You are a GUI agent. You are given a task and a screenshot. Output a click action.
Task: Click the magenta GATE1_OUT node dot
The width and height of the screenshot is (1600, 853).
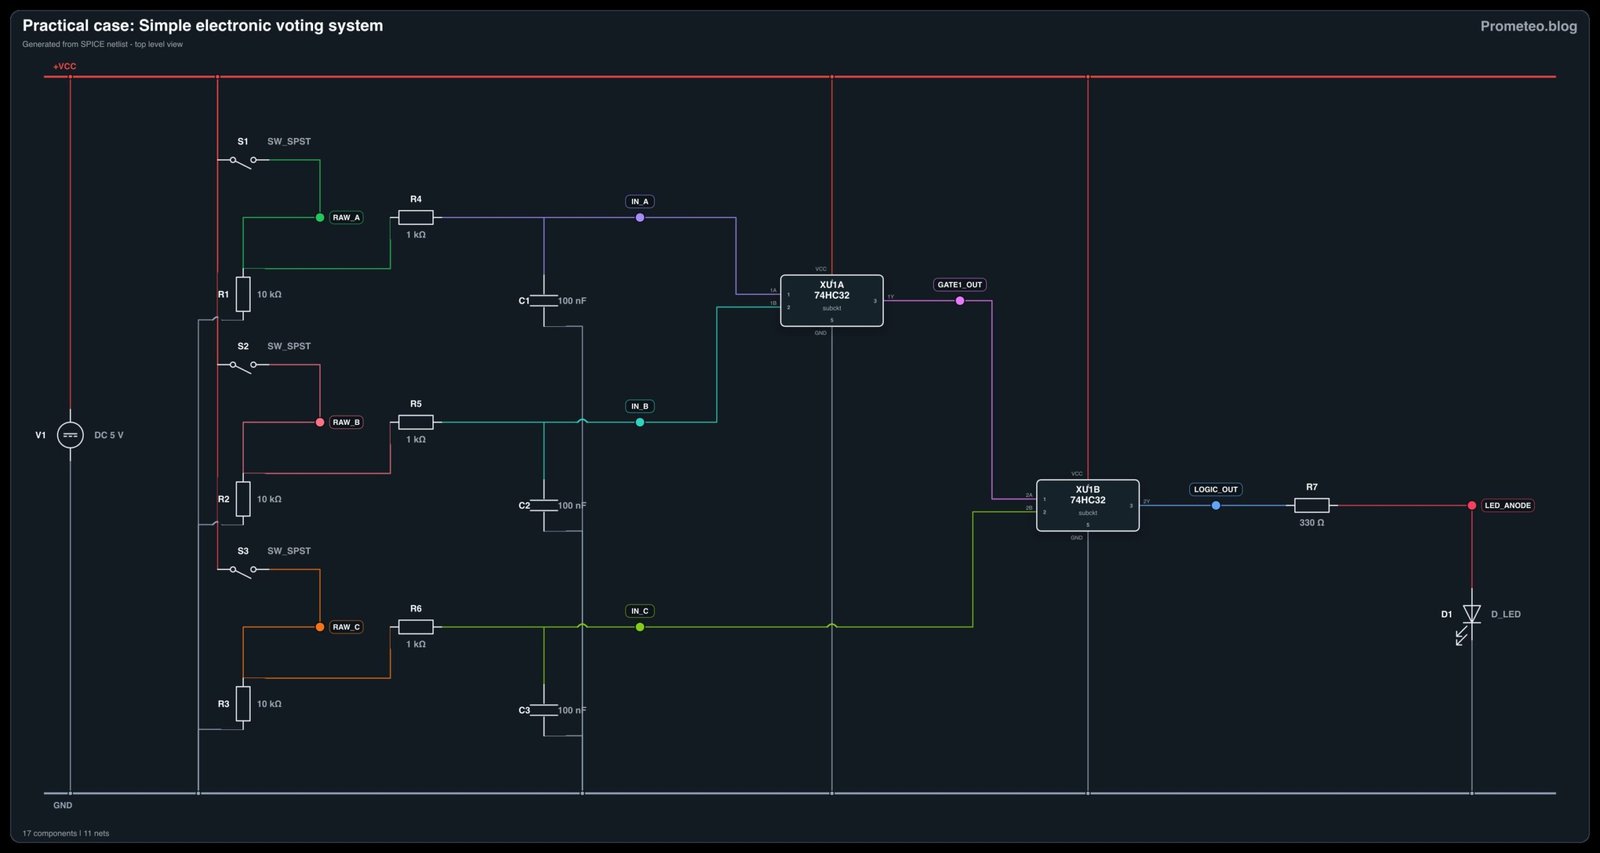pyautogui.click(x=960, y=300)
